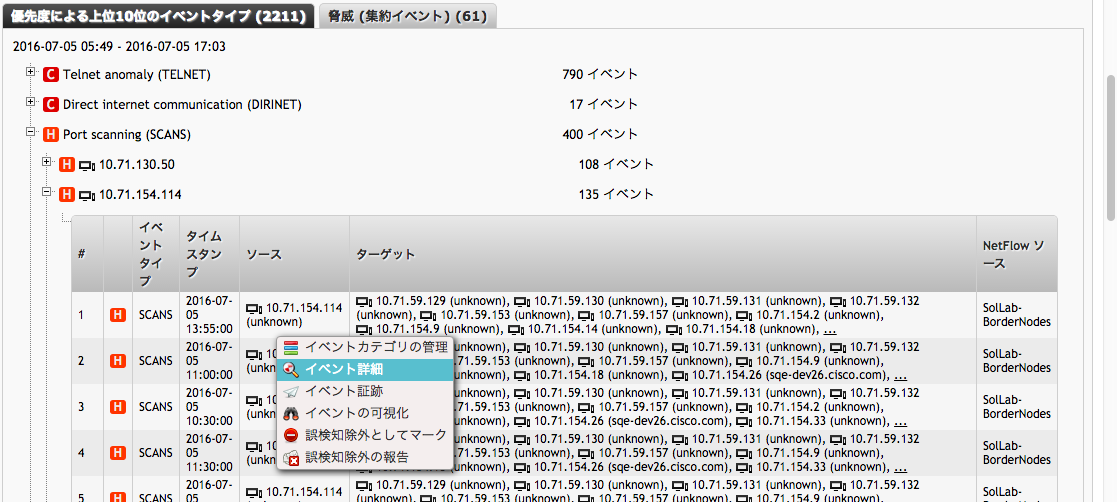Expand the 10.71.130.50 host node

click(x=47, y=163)
